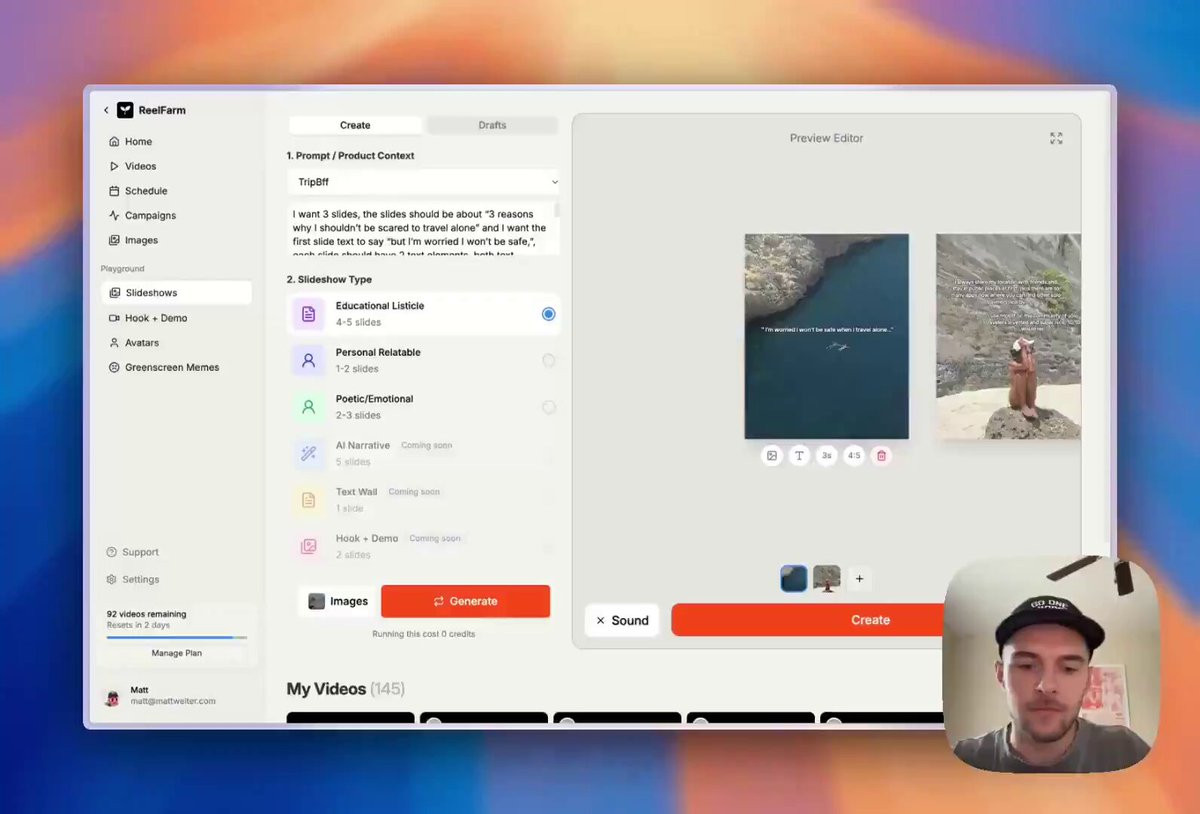Click the prompt text area scrollbar
This screenshot has height=814, width=1200.
coord(557,211)
